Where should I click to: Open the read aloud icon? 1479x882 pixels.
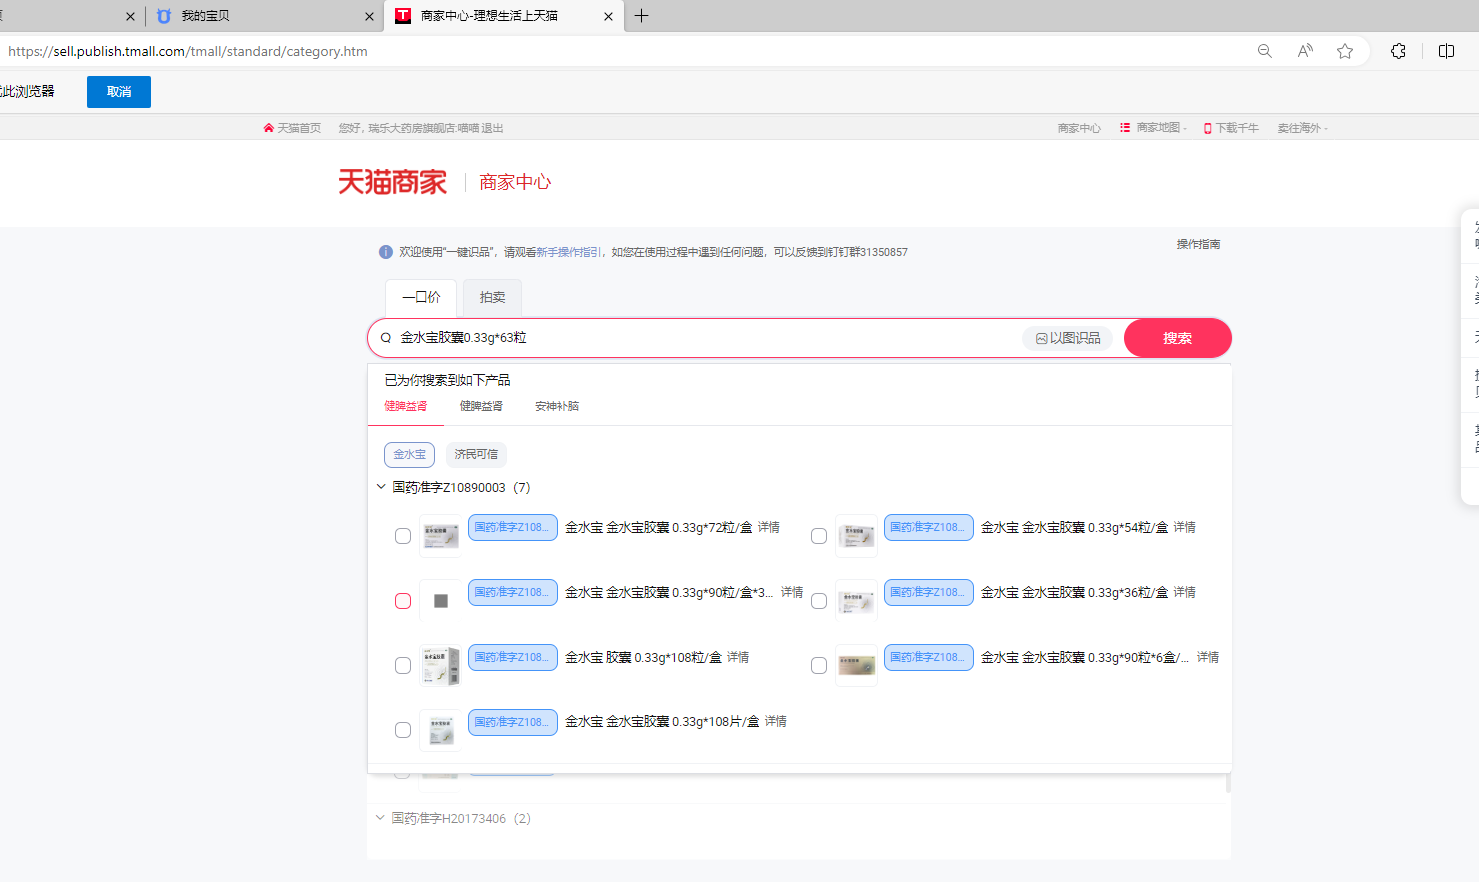click(1305, 51)
